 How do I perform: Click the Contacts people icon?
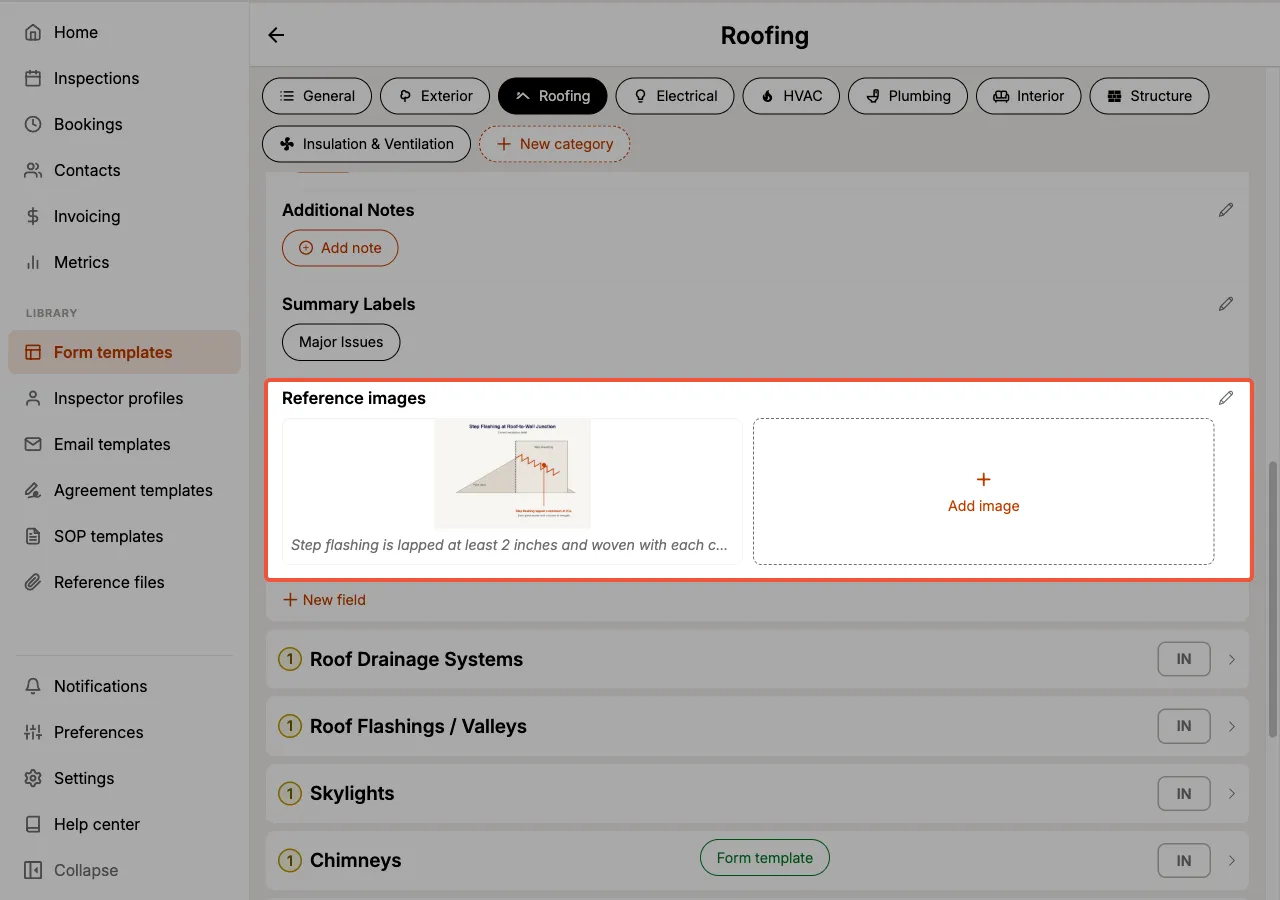click(33, 170)
